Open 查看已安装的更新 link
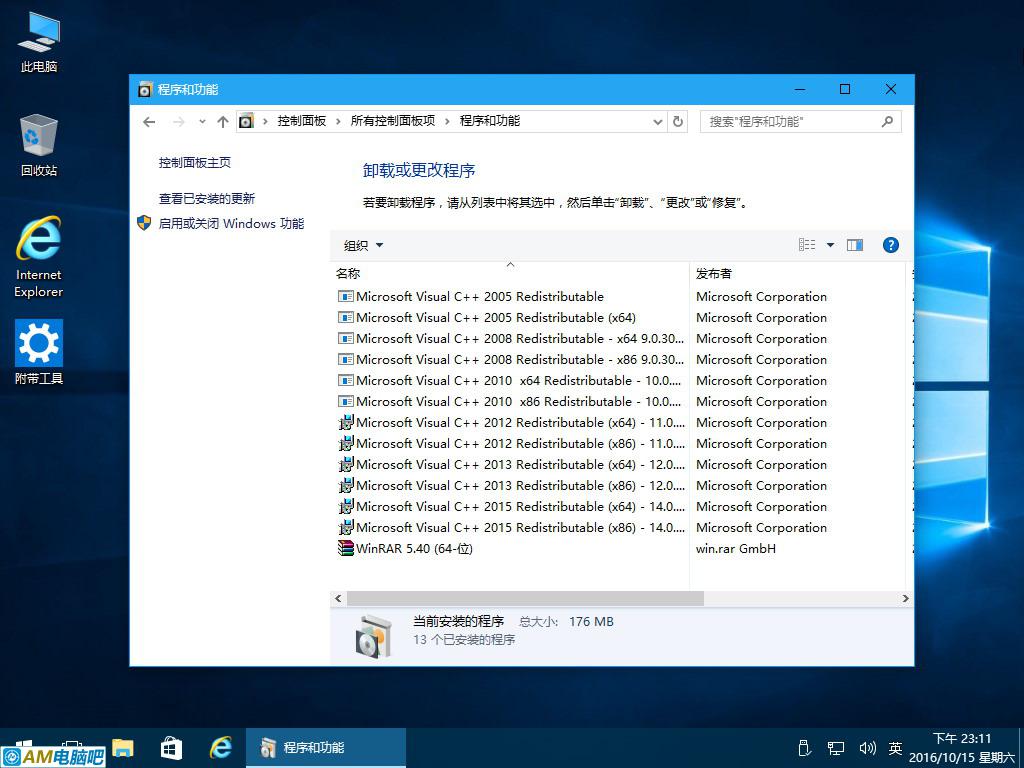Image resolution: width=1024 pixels, height=768 pixels. [207, 199]
